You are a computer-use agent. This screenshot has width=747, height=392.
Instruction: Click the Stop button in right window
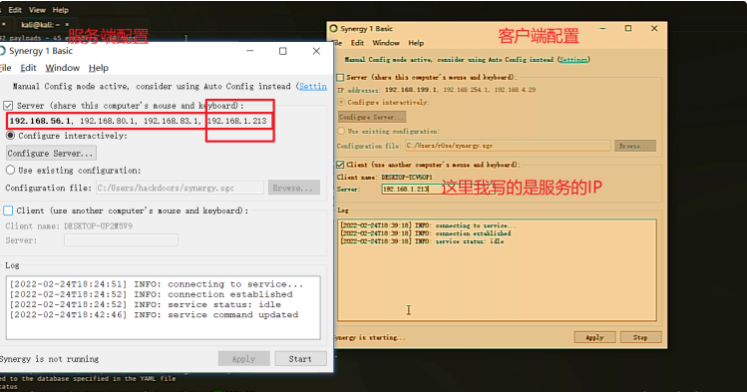point(640,337)
